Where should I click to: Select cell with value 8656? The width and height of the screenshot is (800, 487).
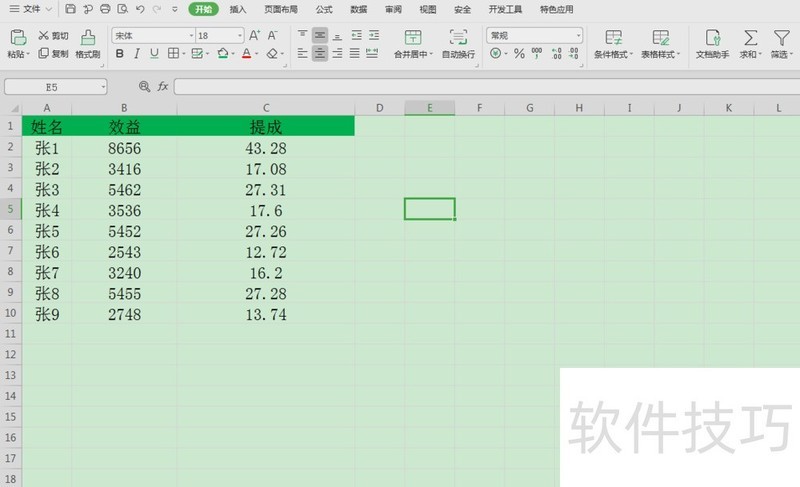[x=124, y=148]
